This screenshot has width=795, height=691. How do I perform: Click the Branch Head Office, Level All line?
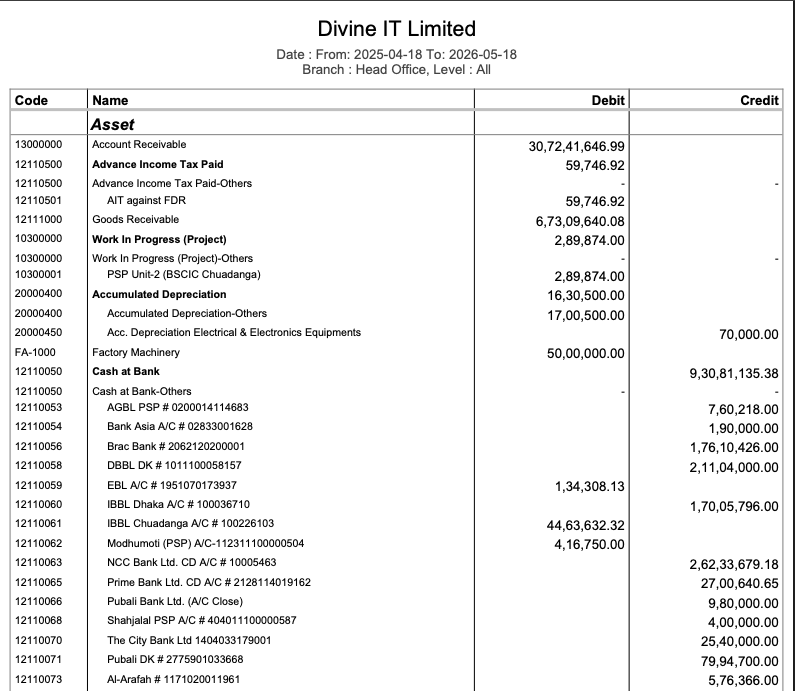coord(396,69)
